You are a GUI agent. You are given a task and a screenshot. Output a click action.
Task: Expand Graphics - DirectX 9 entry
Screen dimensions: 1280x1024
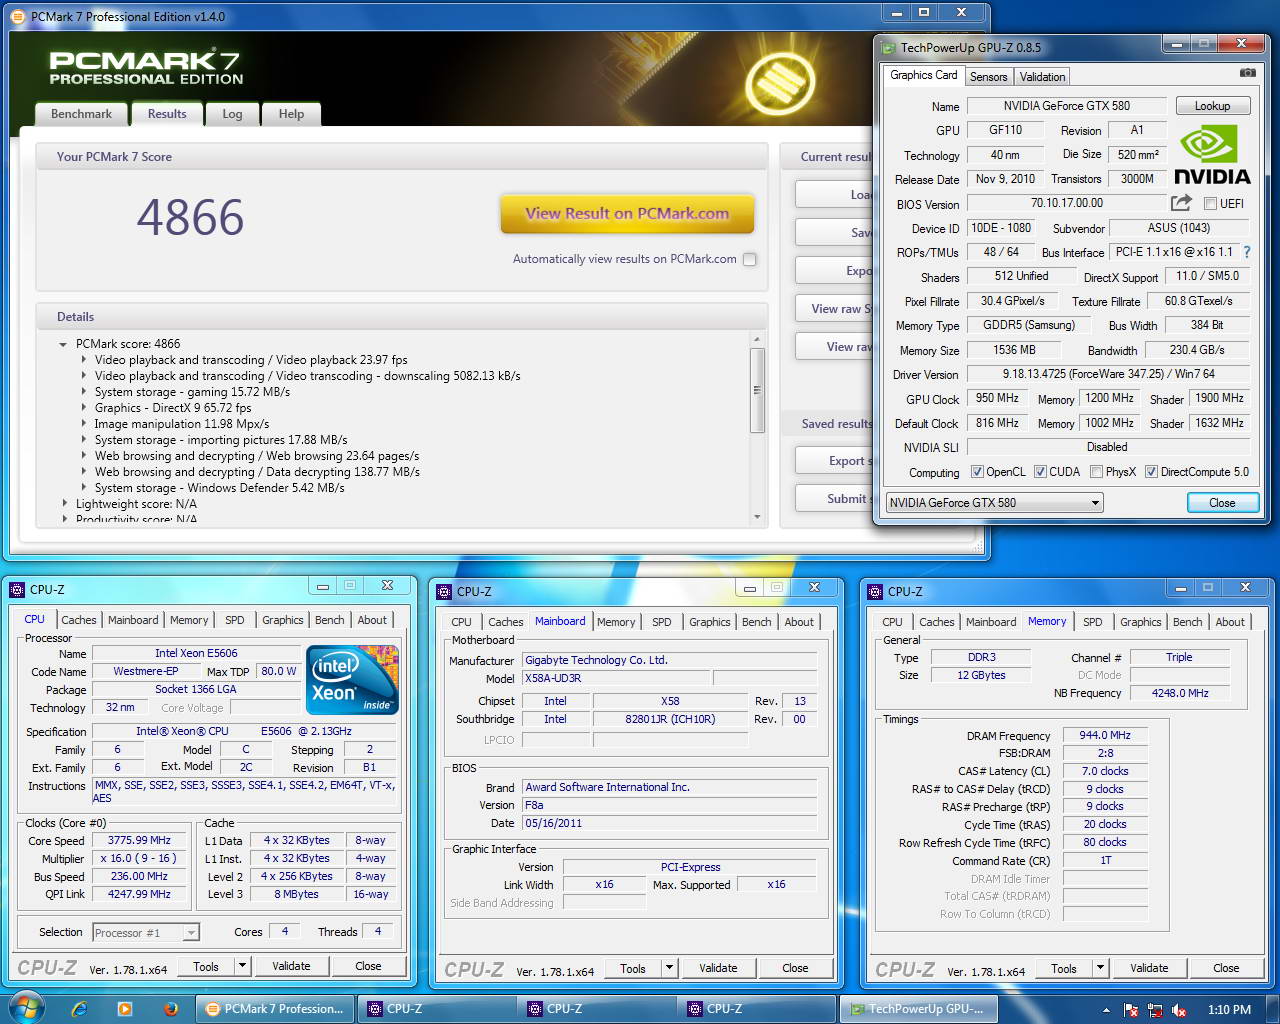tap(84, 408)
